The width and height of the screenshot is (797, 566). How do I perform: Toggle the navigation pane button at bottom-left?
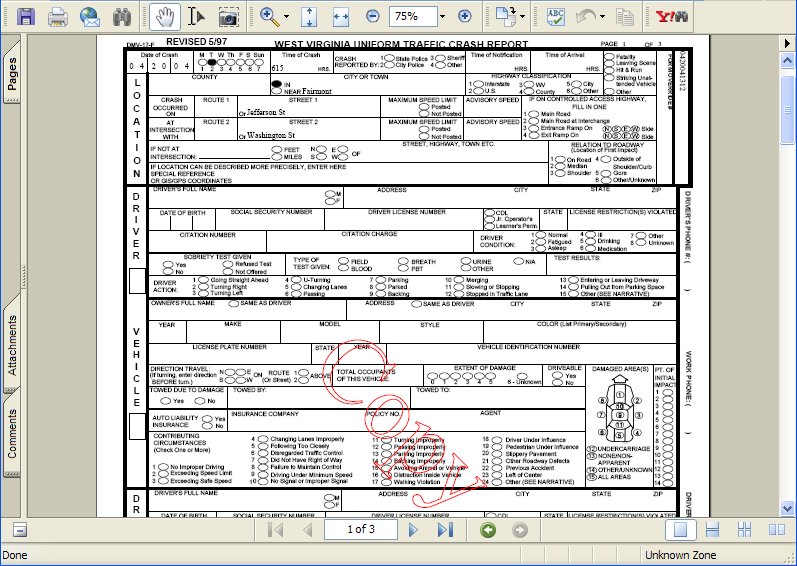click(19, 530)
